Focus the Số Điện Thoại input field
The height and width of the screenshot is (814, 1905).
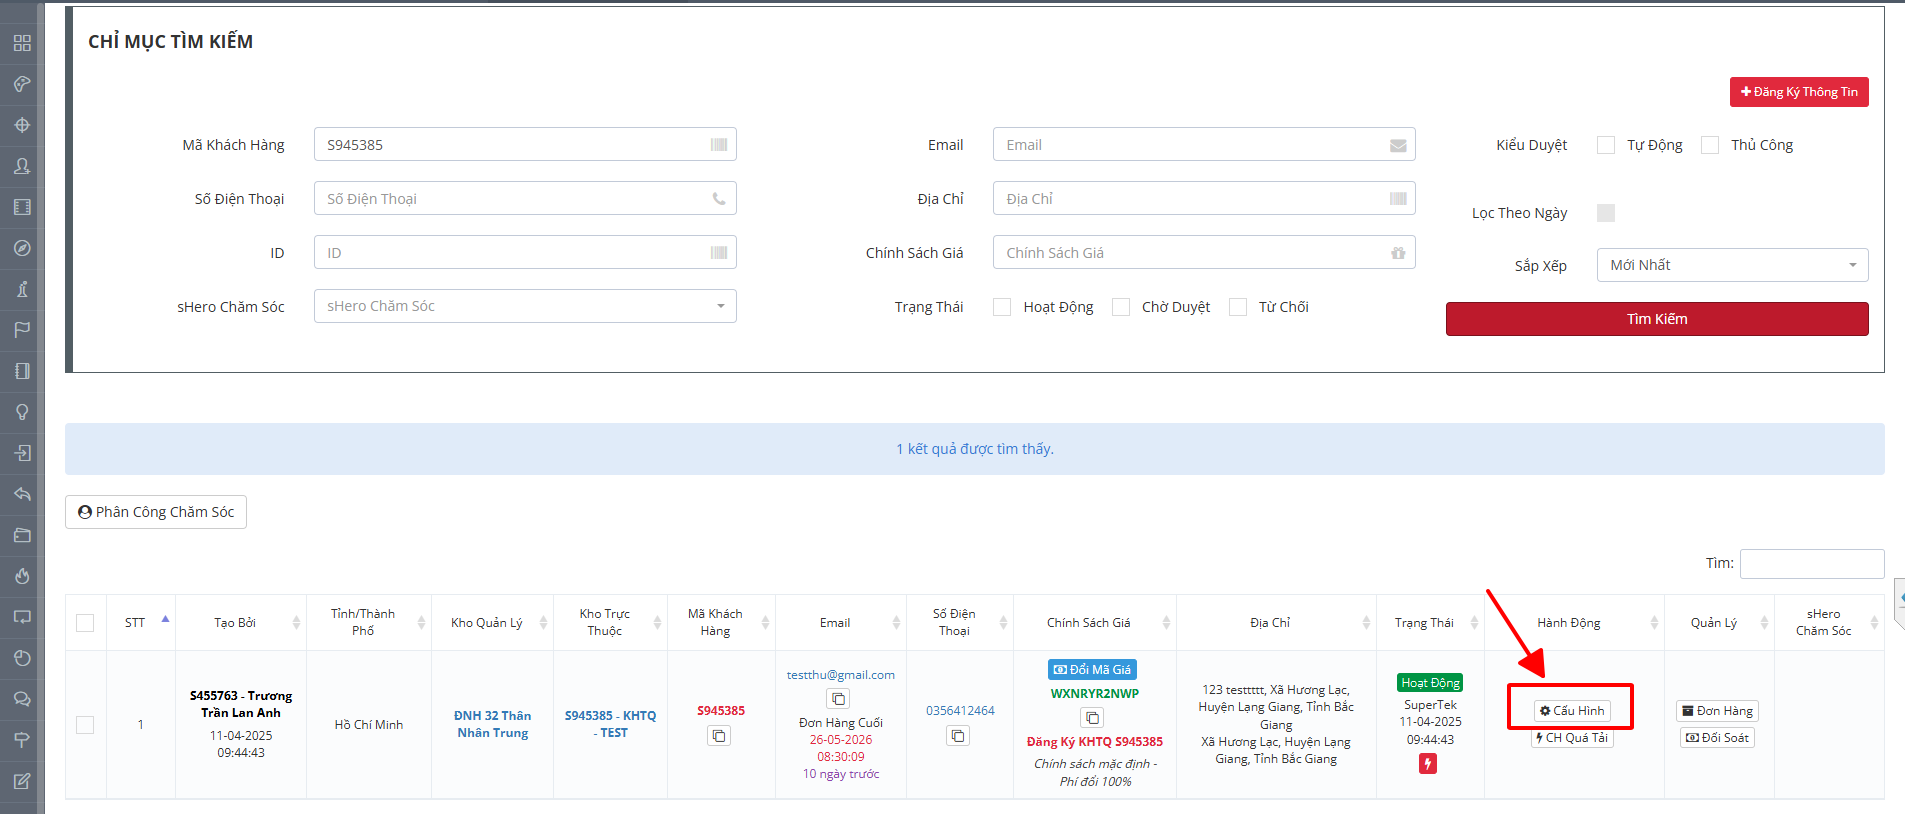pos(525,198)
